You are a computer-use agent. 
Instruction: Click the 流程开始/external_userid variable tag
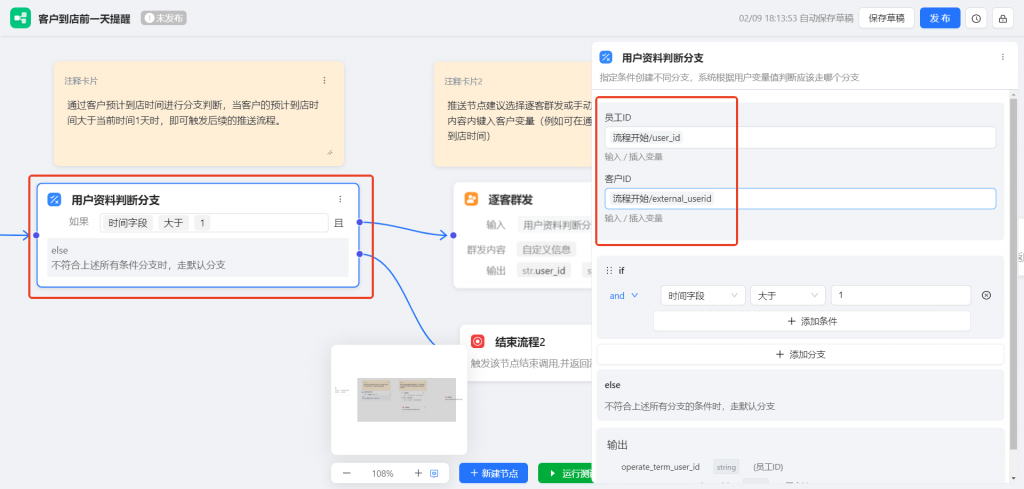pos(662,198)
